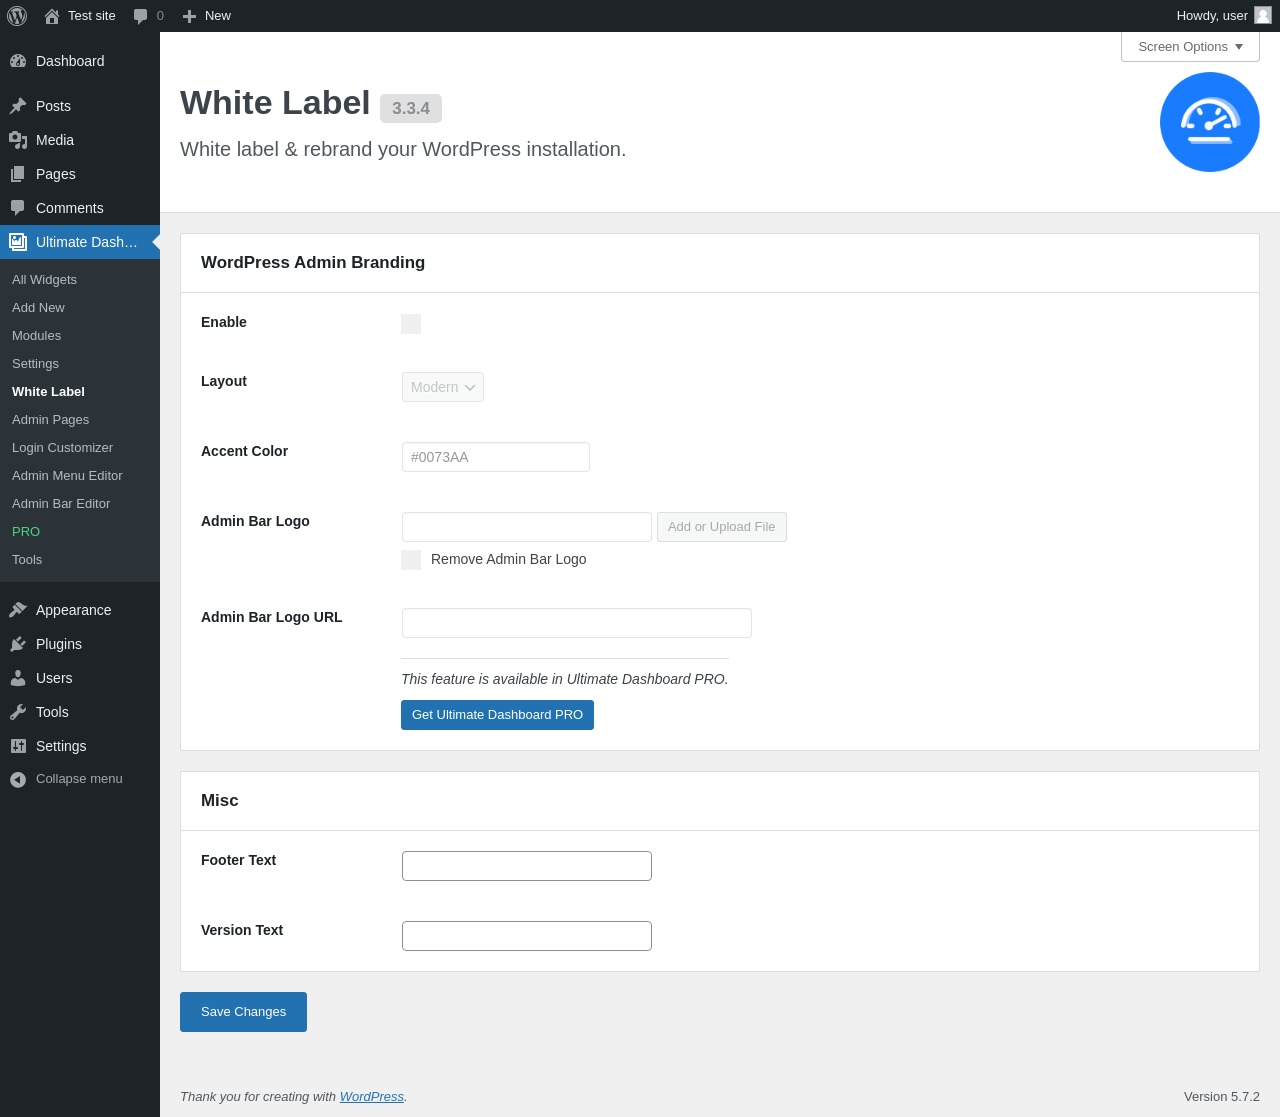The image size is (1280, 1117).
Task: Click the WordPress logo icon in admin bar
Action: tap(17, 16)
